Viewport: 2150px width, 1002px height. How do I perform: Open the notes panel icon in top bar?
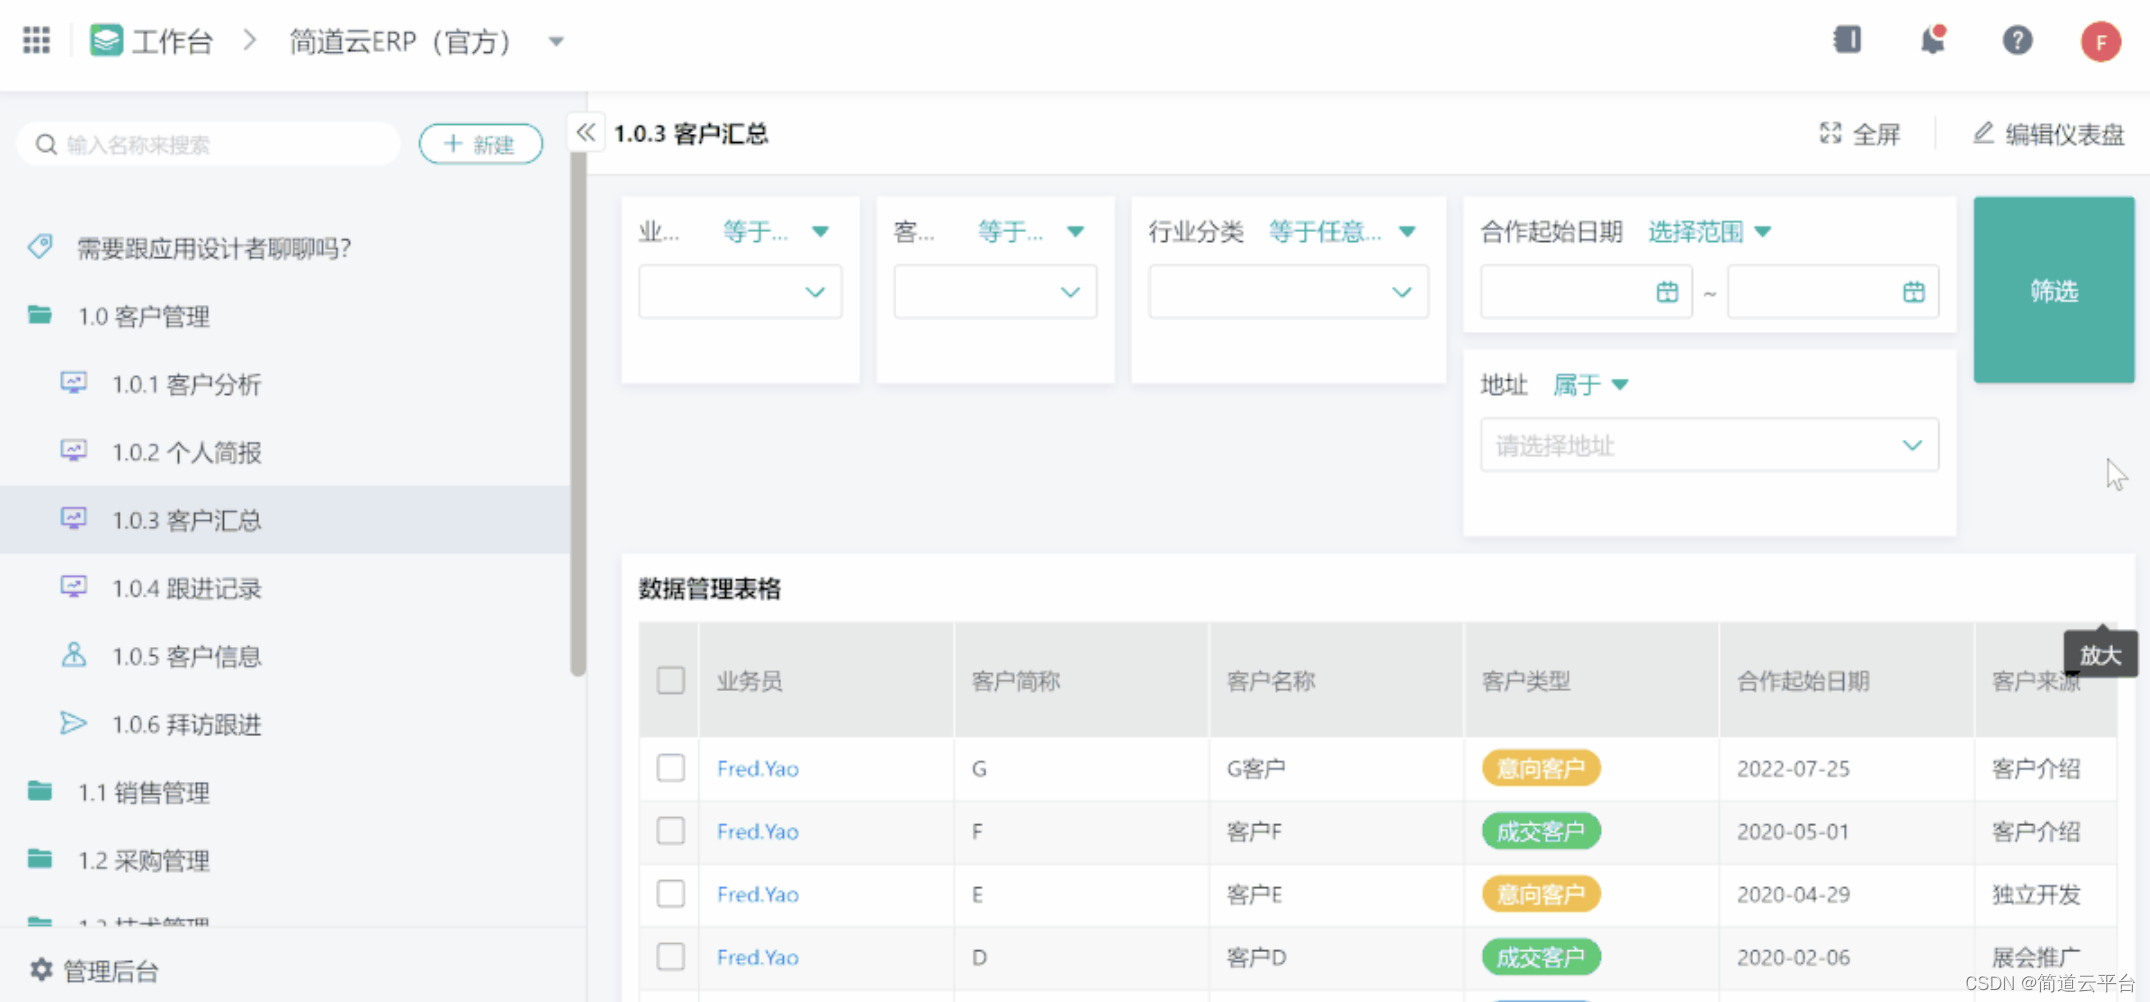1847,40
